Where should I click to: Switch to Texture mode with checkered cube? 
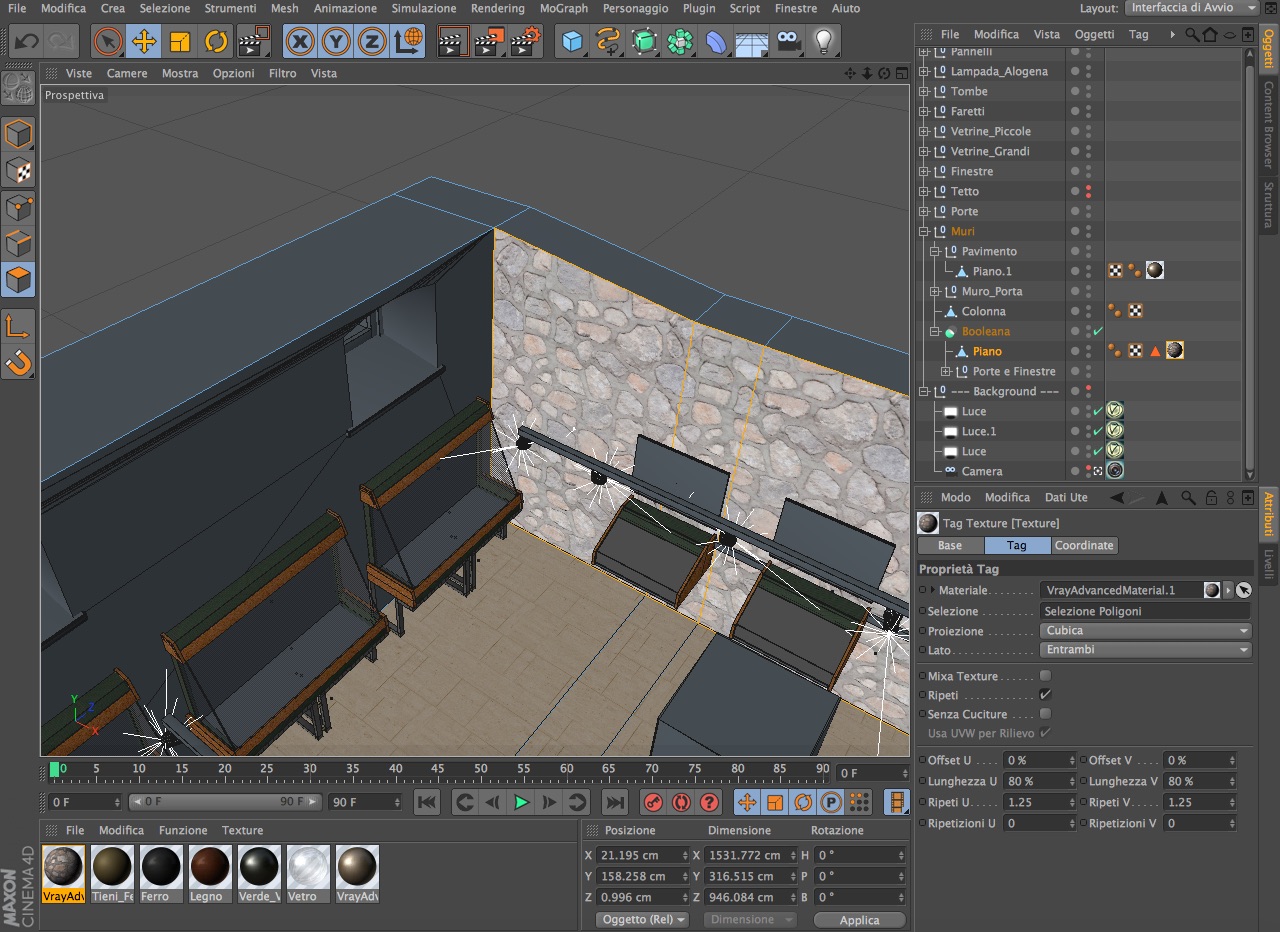tap(18, 171)
